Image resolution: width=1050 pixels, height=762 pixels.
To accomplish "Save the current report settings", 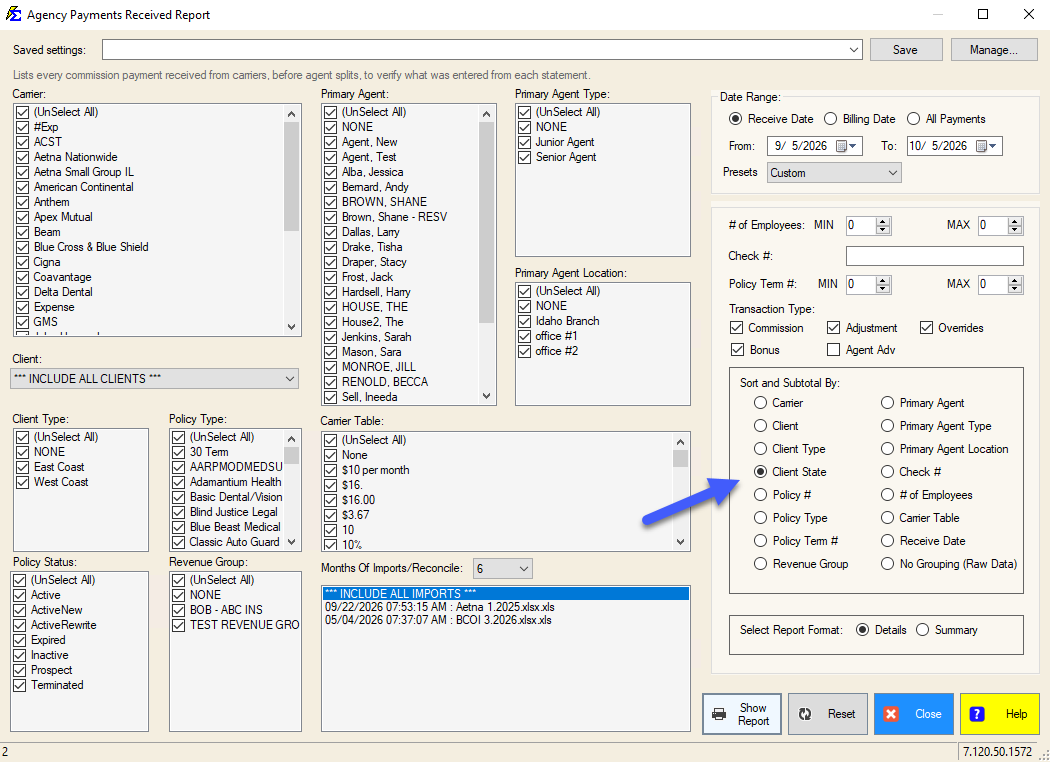I will point(905,50).
